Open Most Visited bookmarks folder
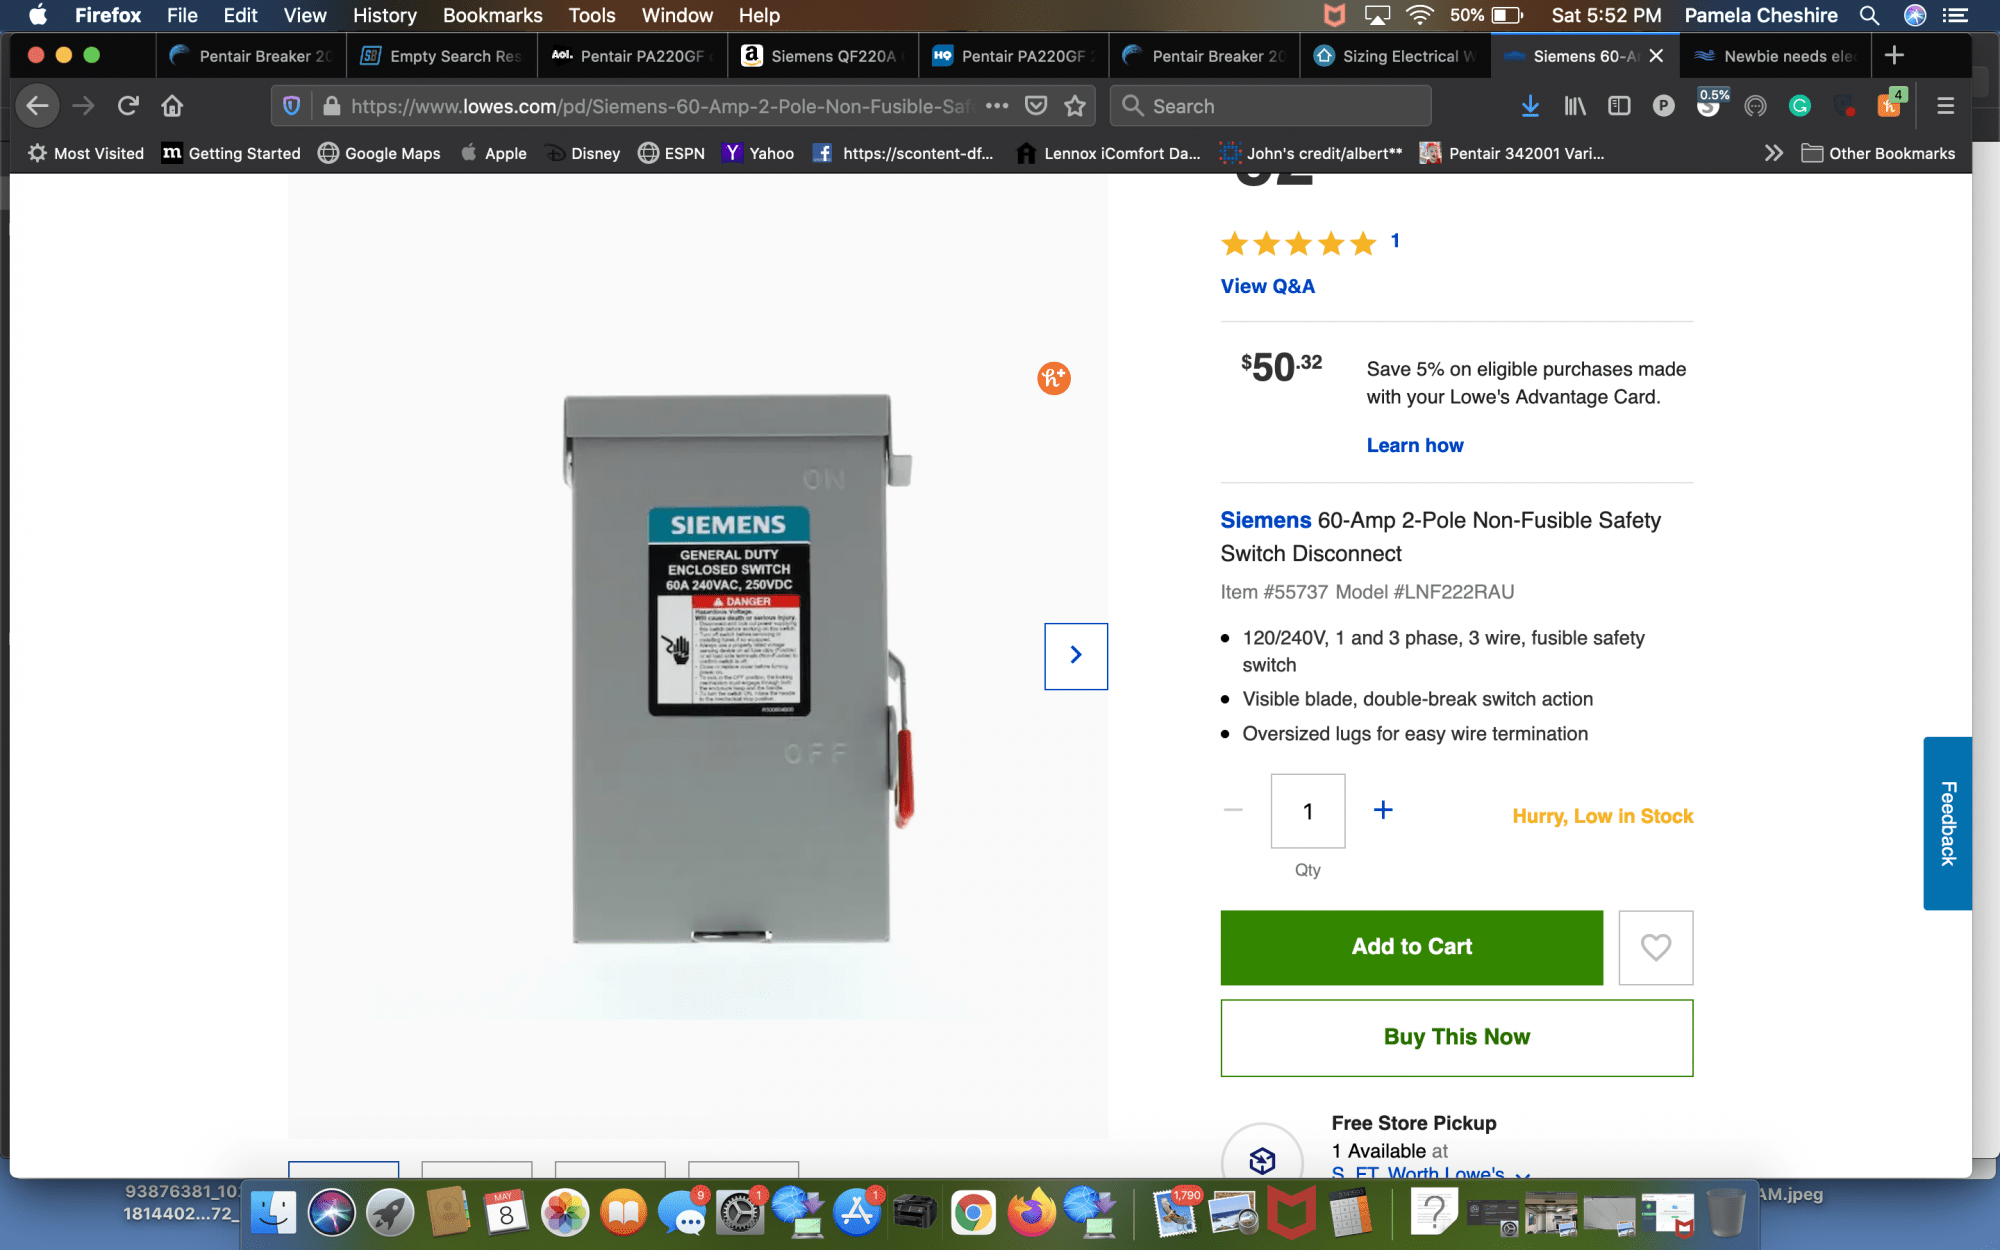The image size is (2000, 1250). point(85,153)
